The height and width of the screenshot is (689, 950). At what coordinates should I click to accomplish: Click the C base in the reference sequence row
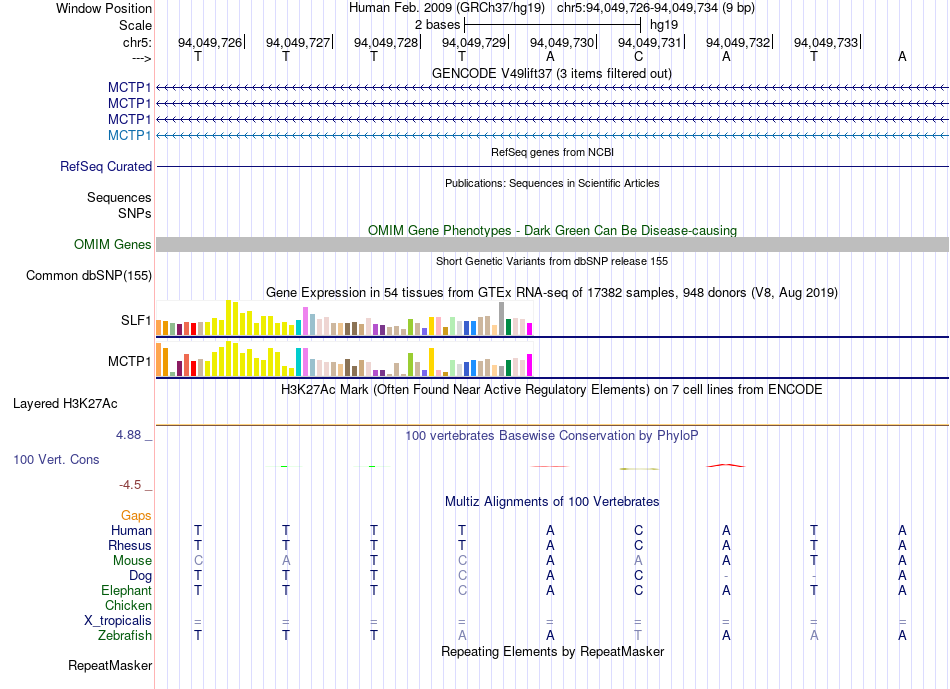click(638, 57)
